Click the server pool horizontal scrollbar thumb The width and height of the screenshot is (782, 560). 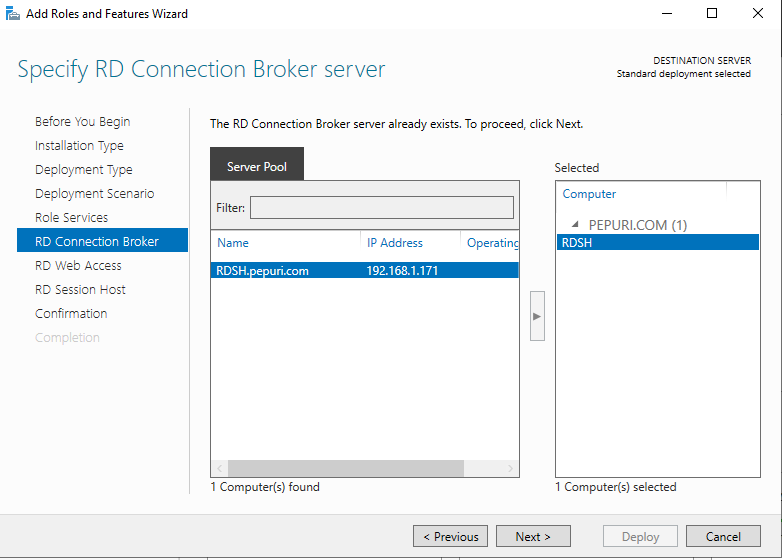coord(346,468)
